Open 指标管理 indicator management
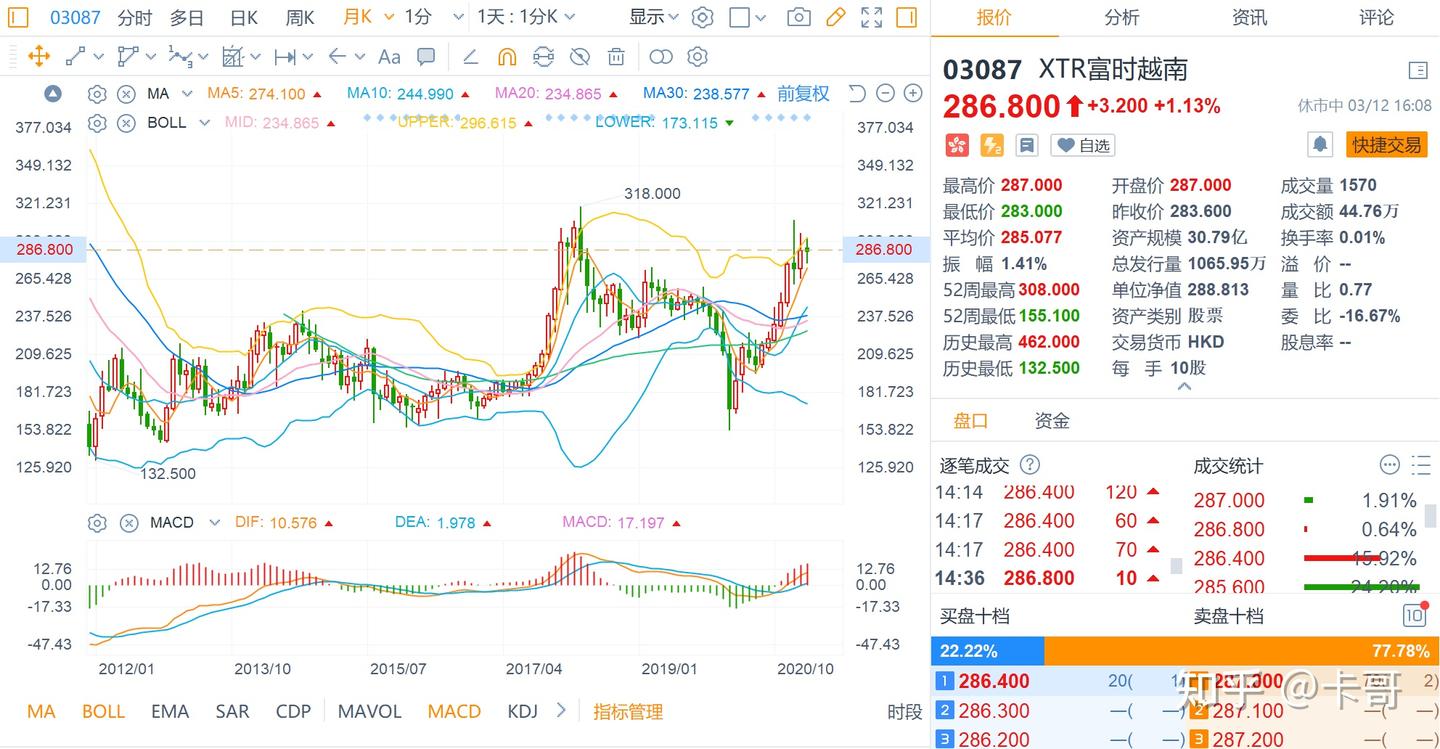1440x749 pixels. point(628,712)
